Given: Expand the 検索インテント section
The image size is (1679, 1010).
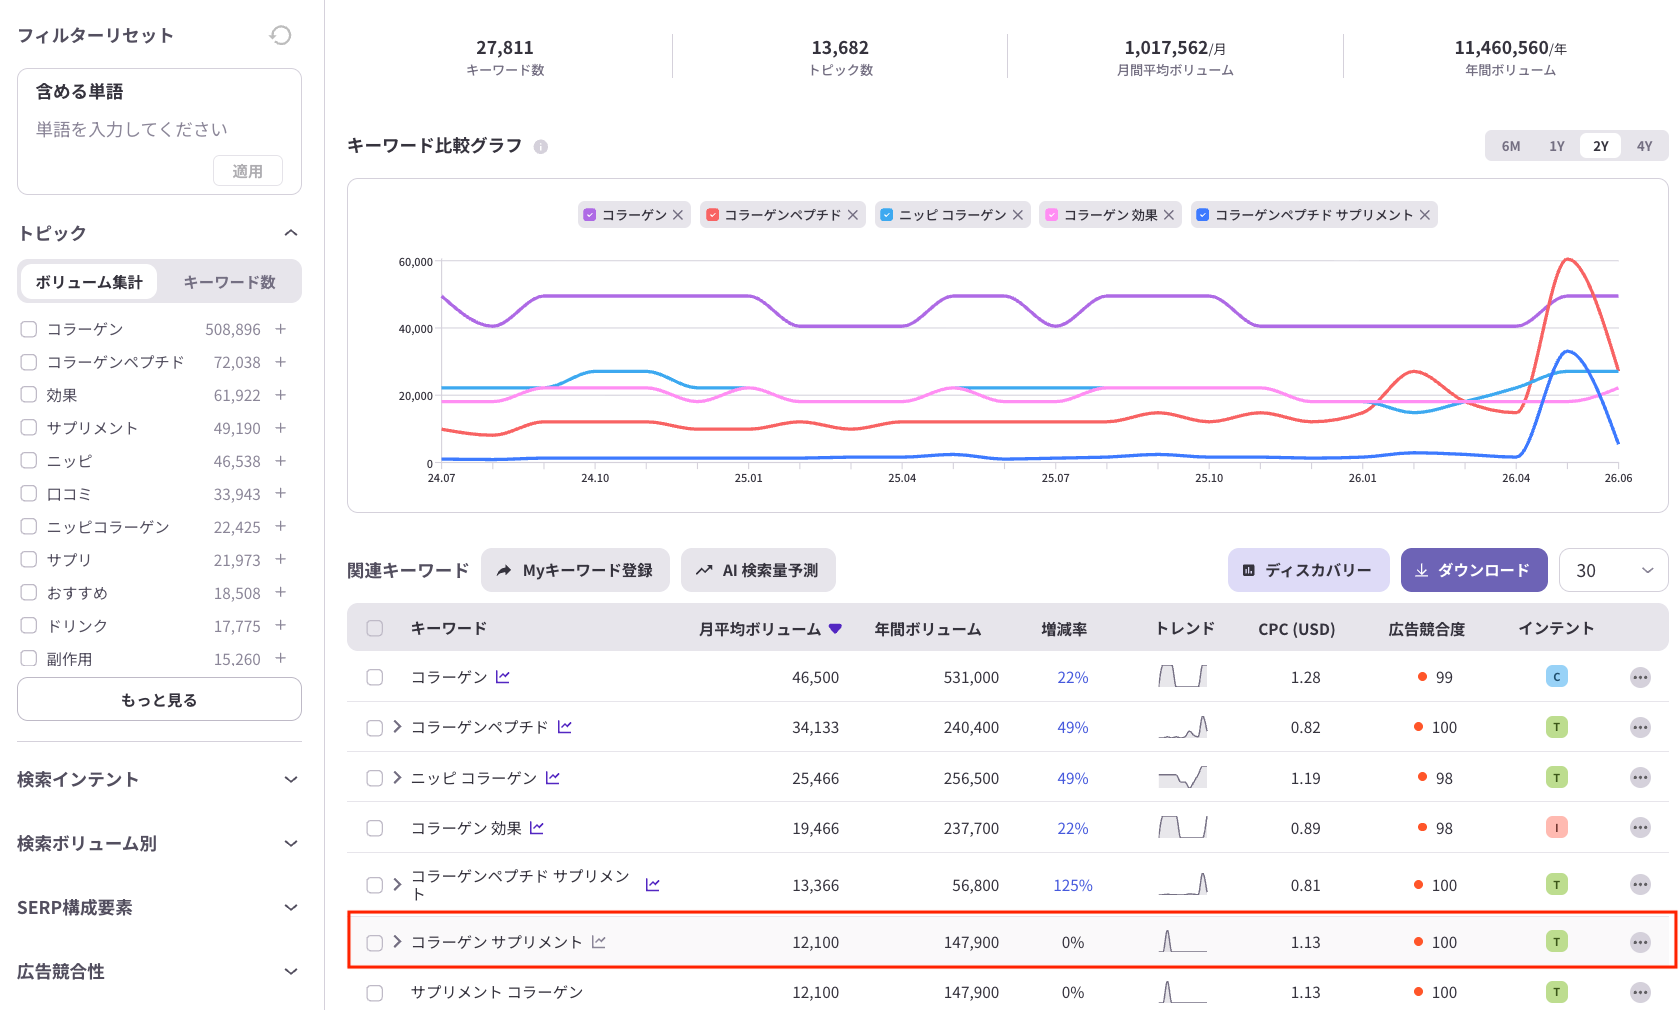Looking at the screenshot, I should pos(291,779).
